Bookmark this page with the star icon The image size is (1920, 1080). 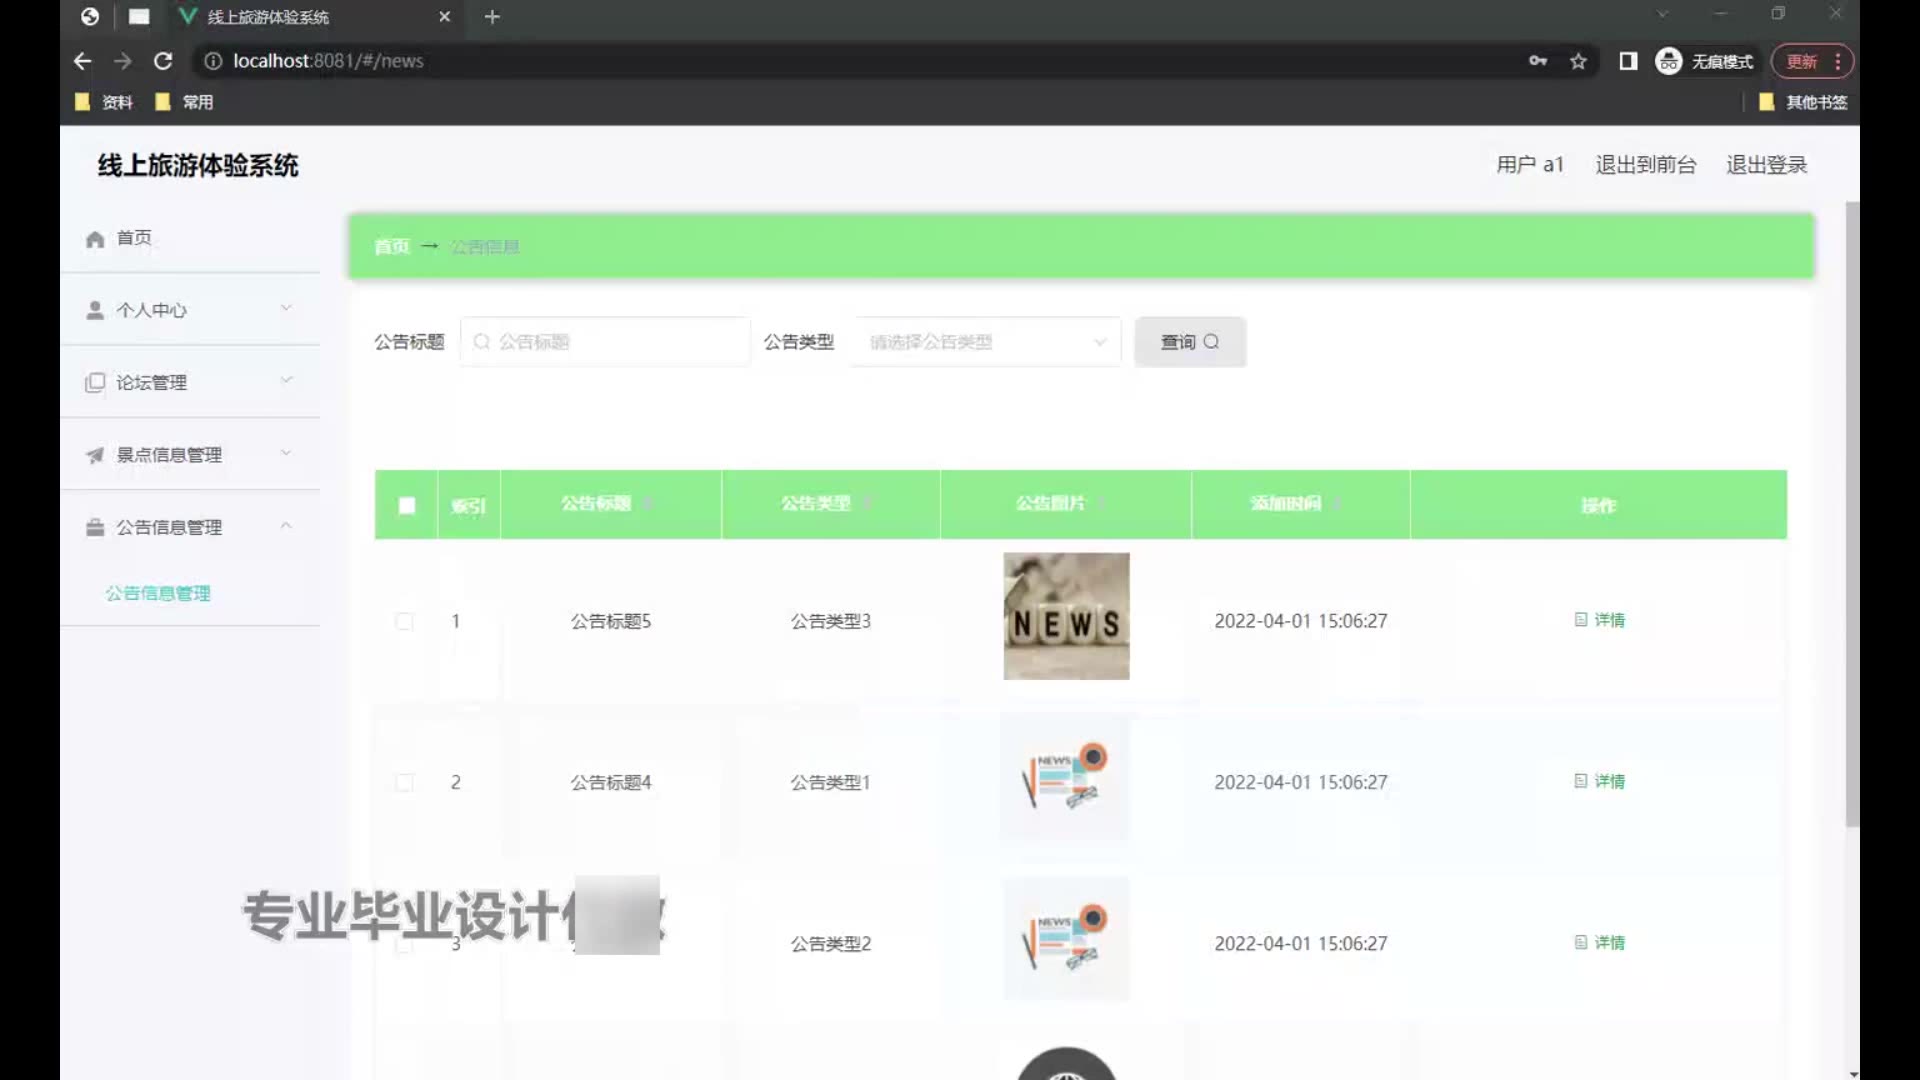[1578, 61]
